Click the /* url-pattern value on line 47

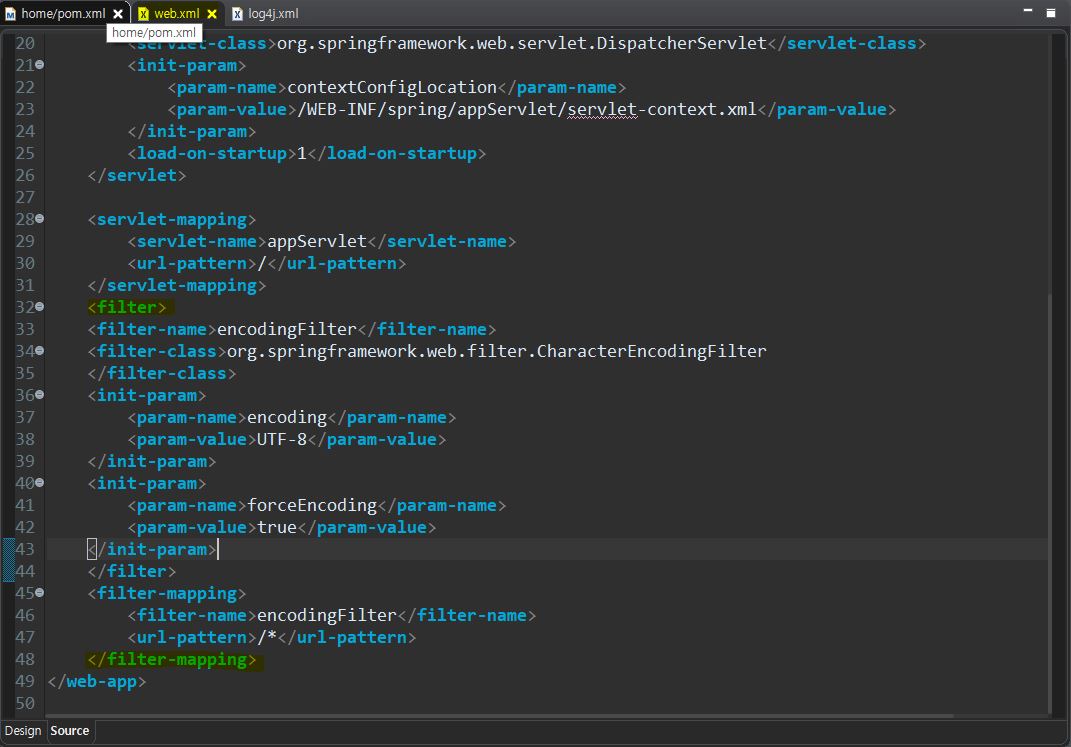click(x=267, y=637)
